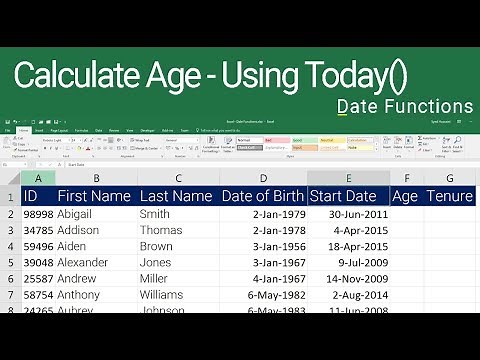Viewport: 480px width, 360px height.
Task: Cut the selected cells
Action: tap(18, 138)
